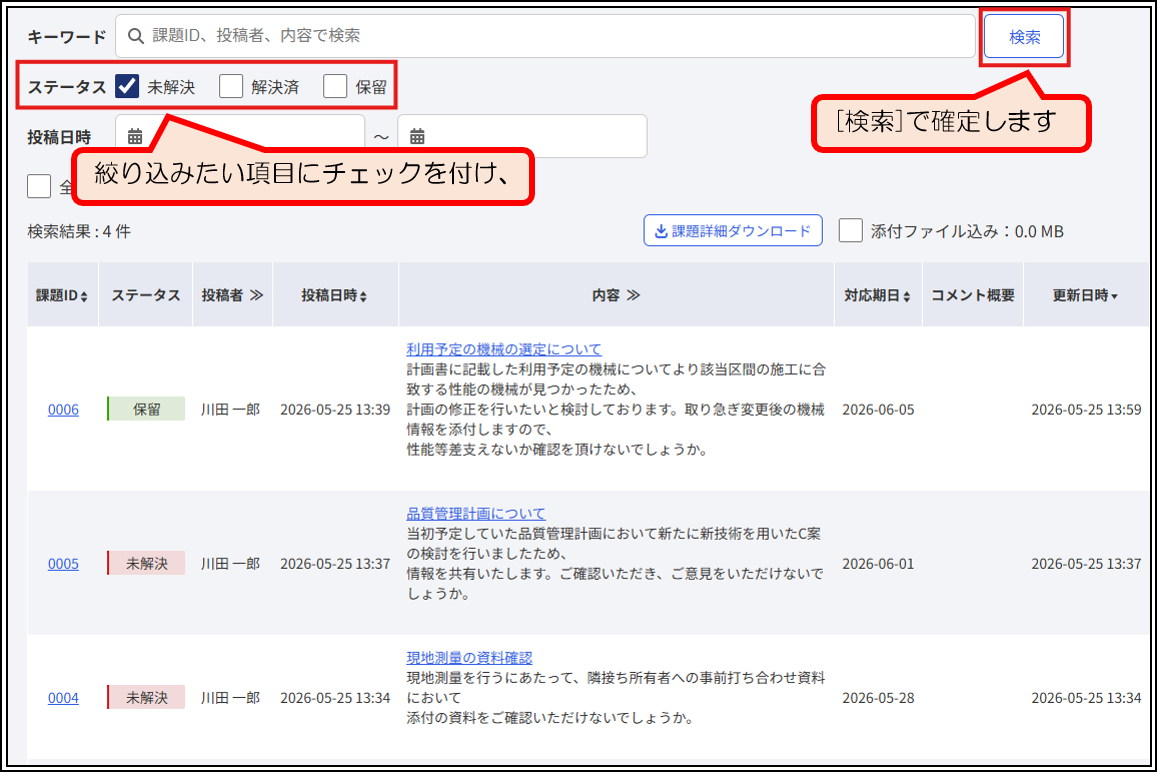The image size is (1157, 772).
Task: Click the 保留 status badge in row 0006
Action: (146, 409)
